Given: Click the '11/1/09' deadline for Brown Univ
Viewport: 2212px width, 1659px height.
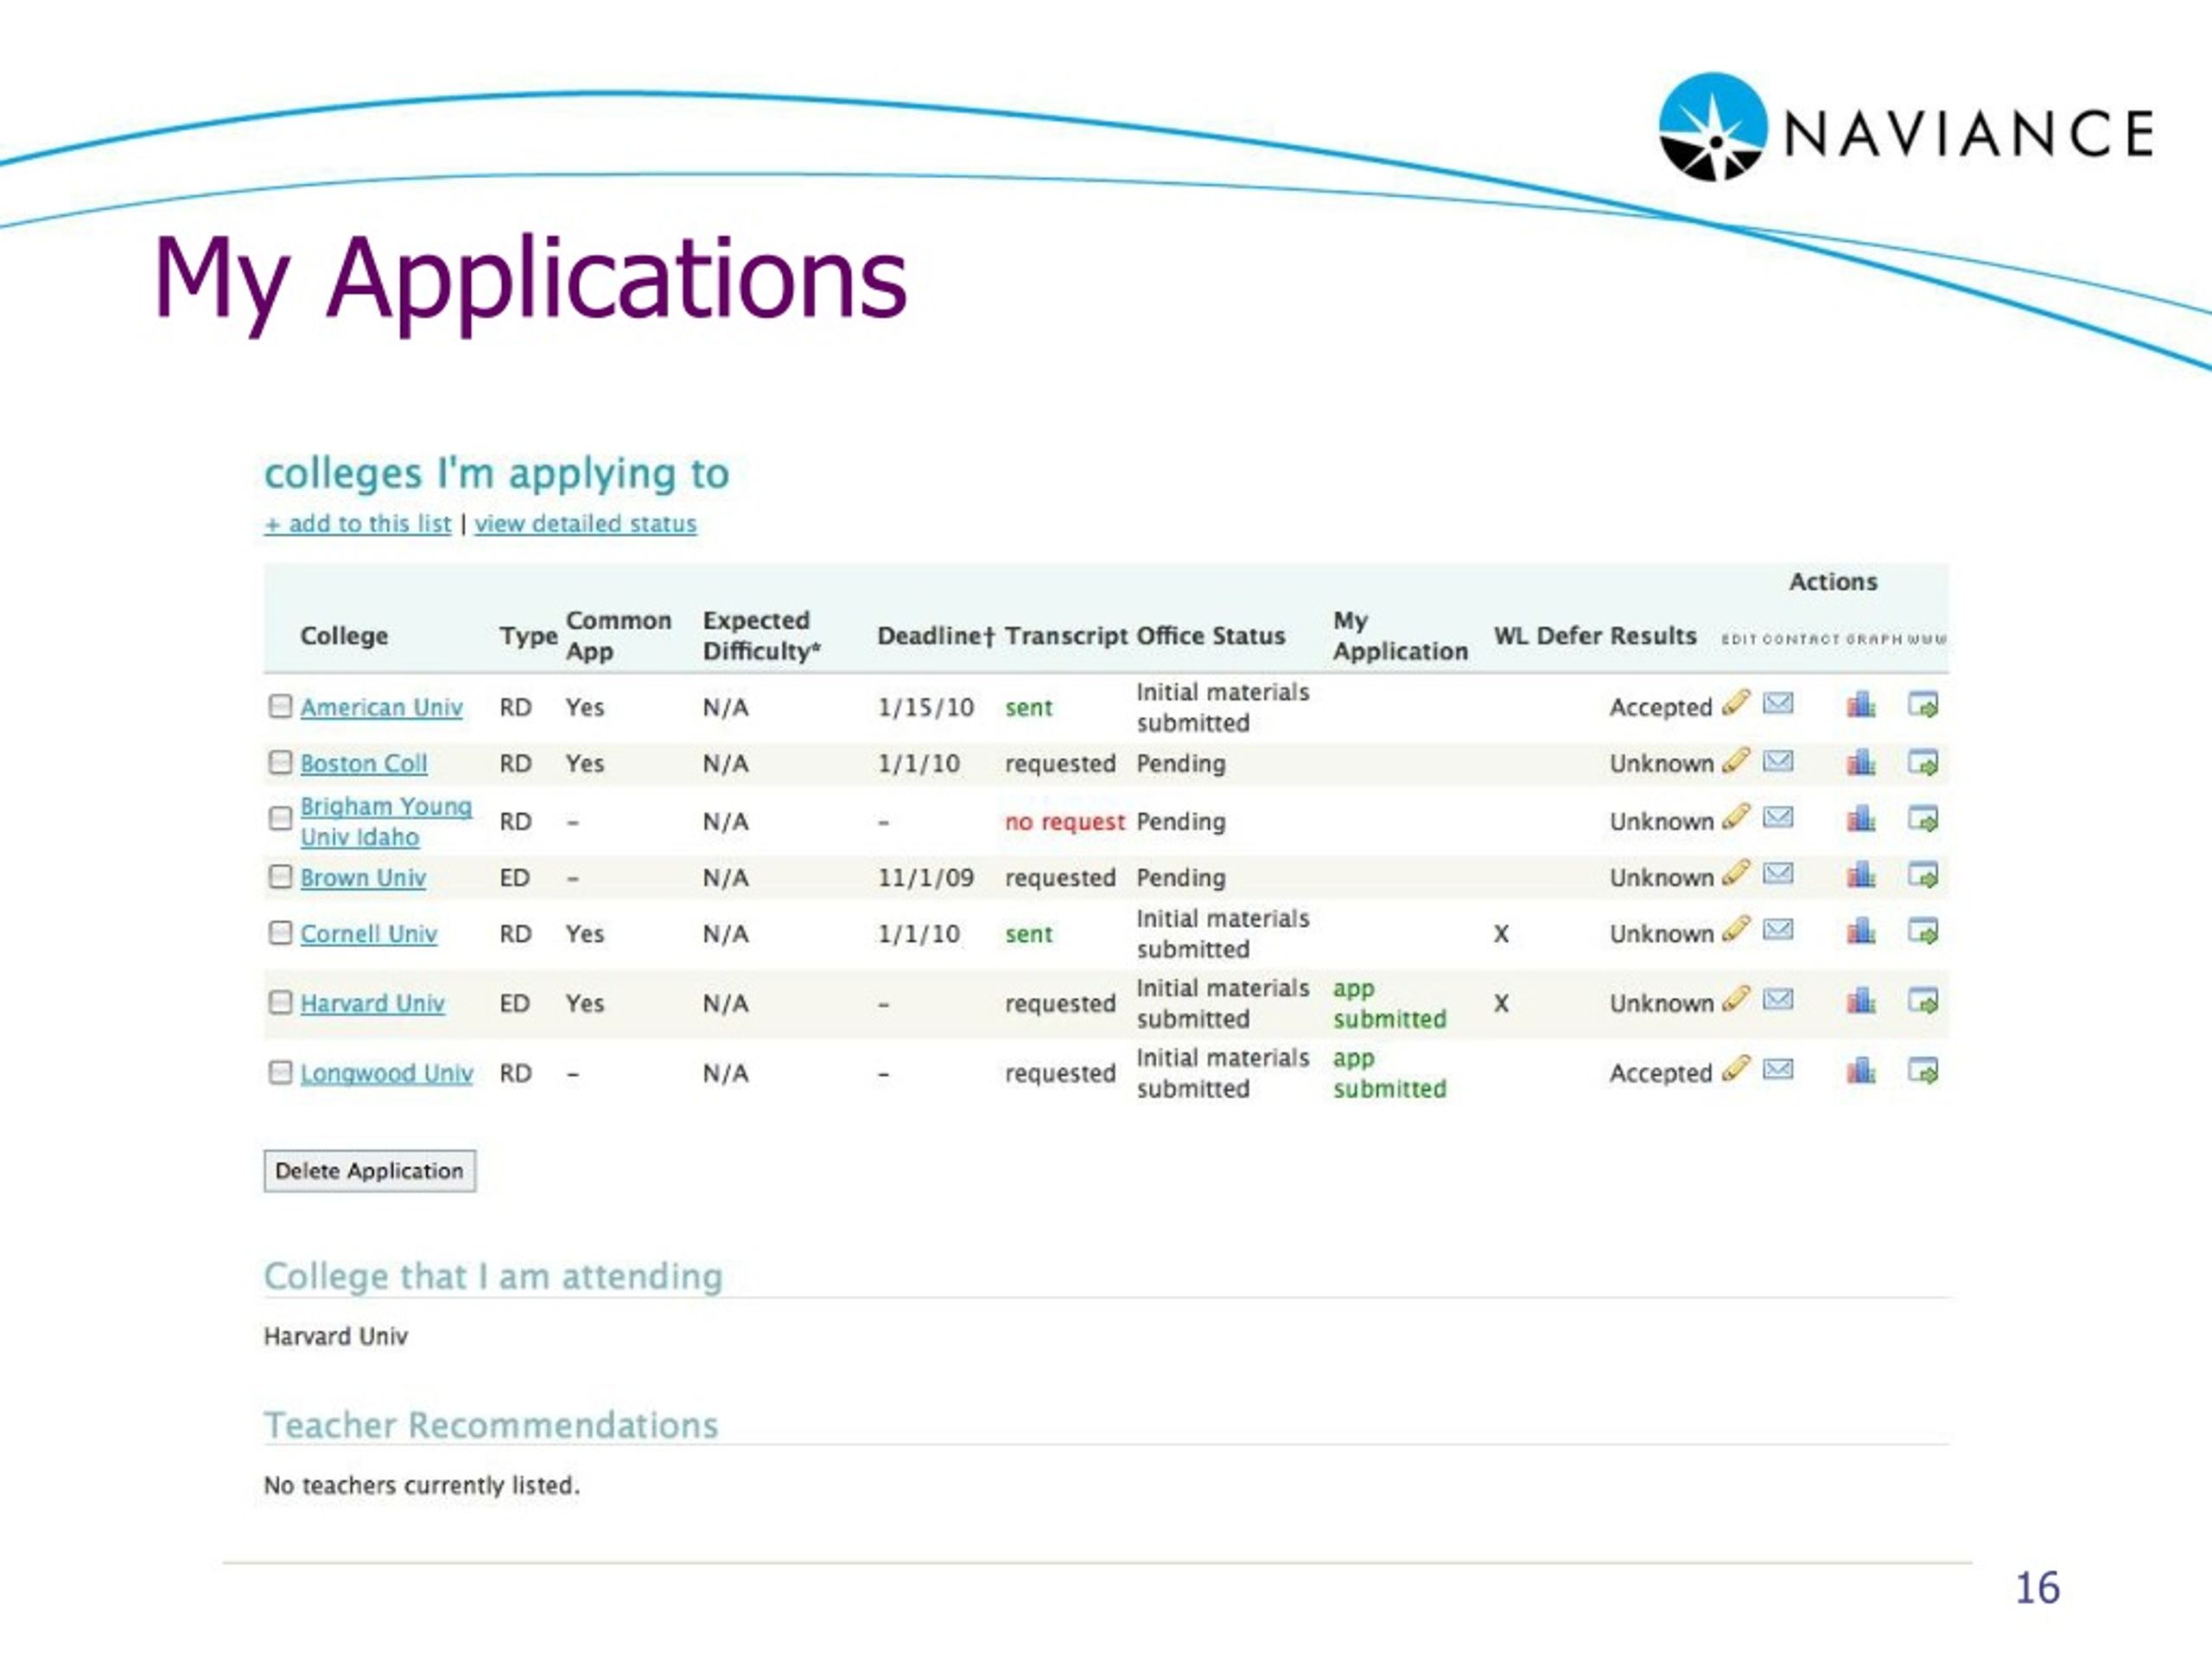Looking at the screenshot, I should 925,877.
